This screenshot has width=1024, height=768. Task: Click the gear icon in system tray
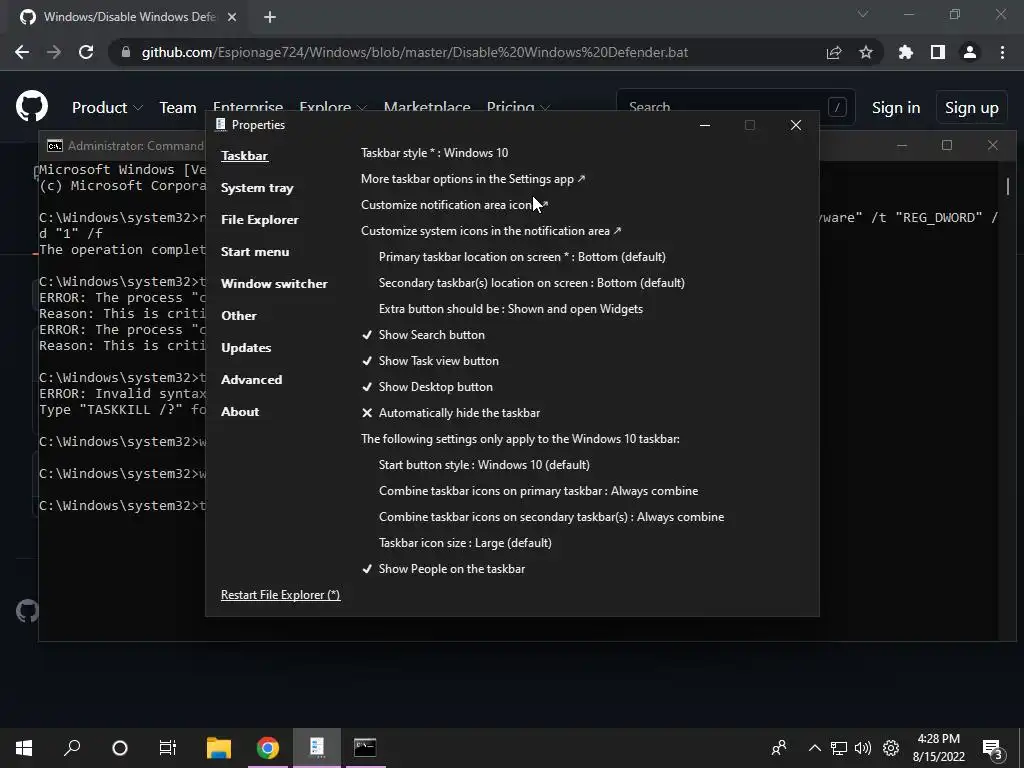click(891, 748)
